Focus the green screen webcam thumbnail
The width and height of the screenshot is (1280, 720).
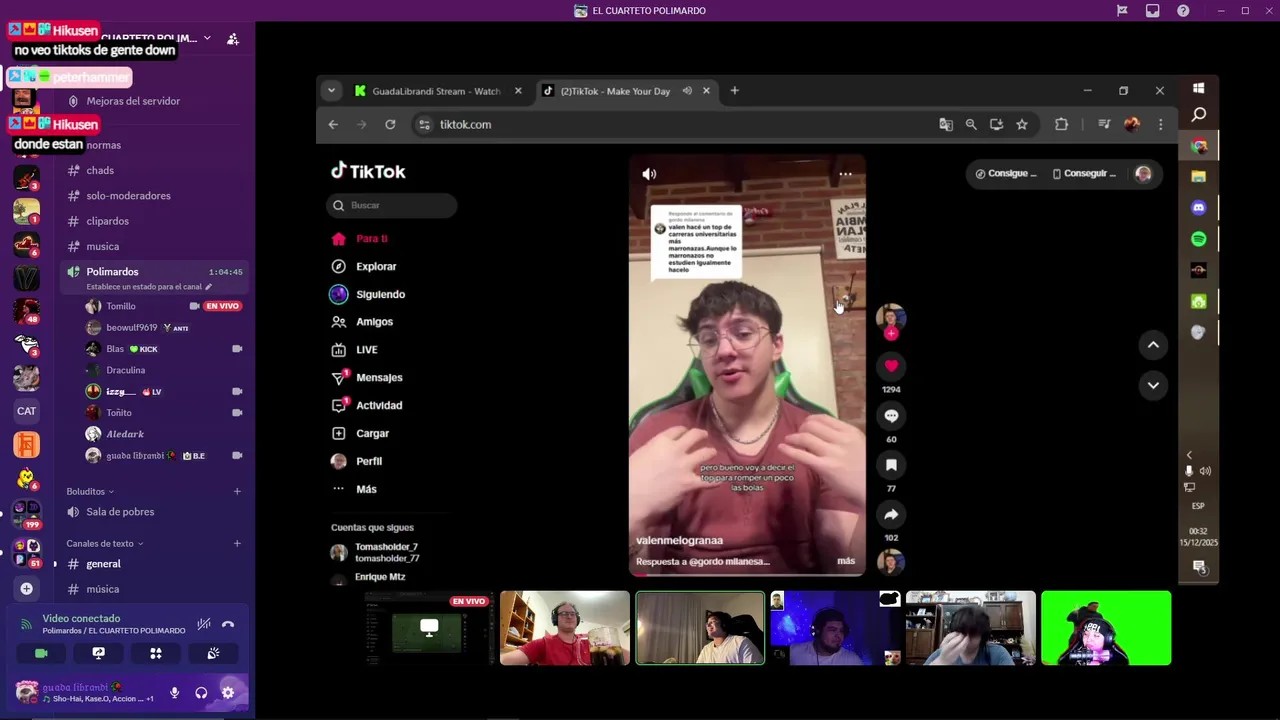pyautogui.click(x=1106, y=628)
